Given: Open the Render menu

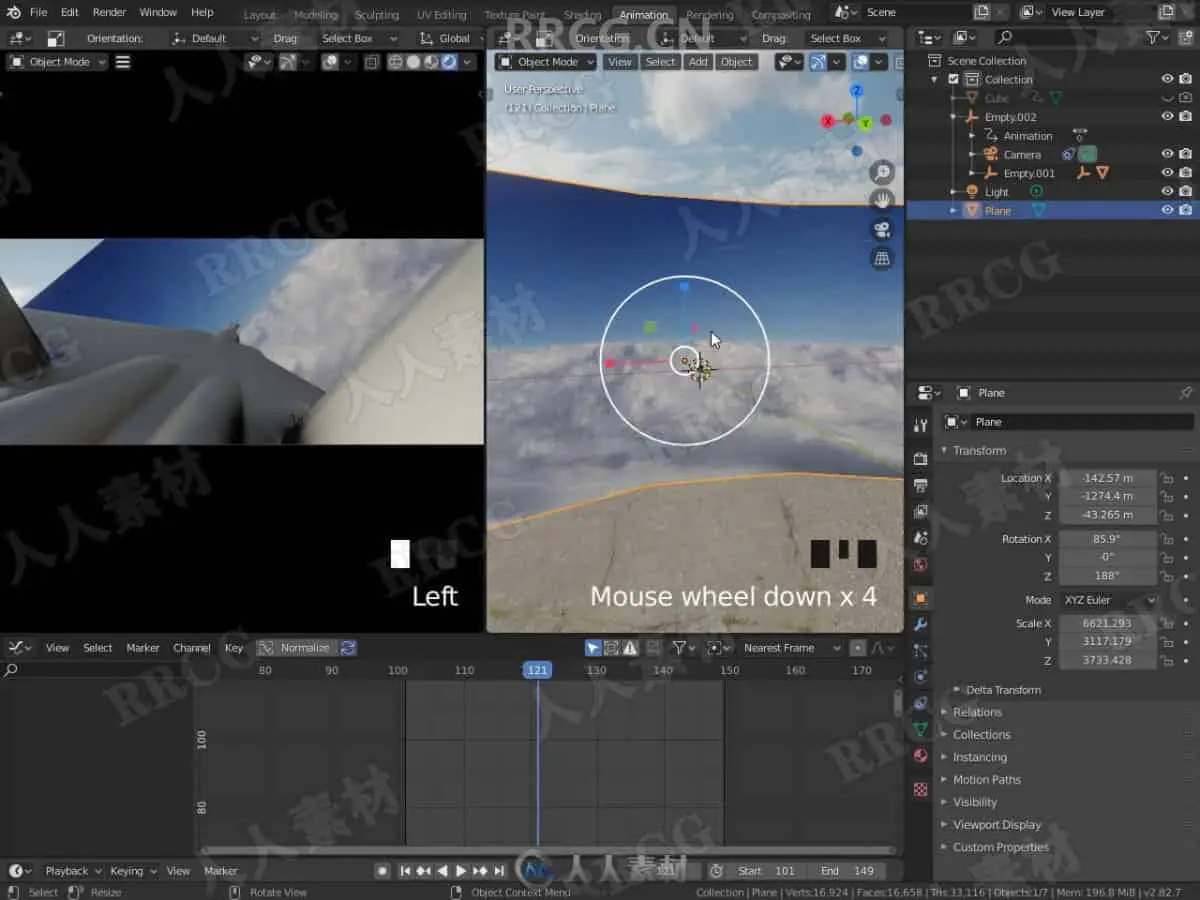Looking at the screenshot, I should [109, 12].
